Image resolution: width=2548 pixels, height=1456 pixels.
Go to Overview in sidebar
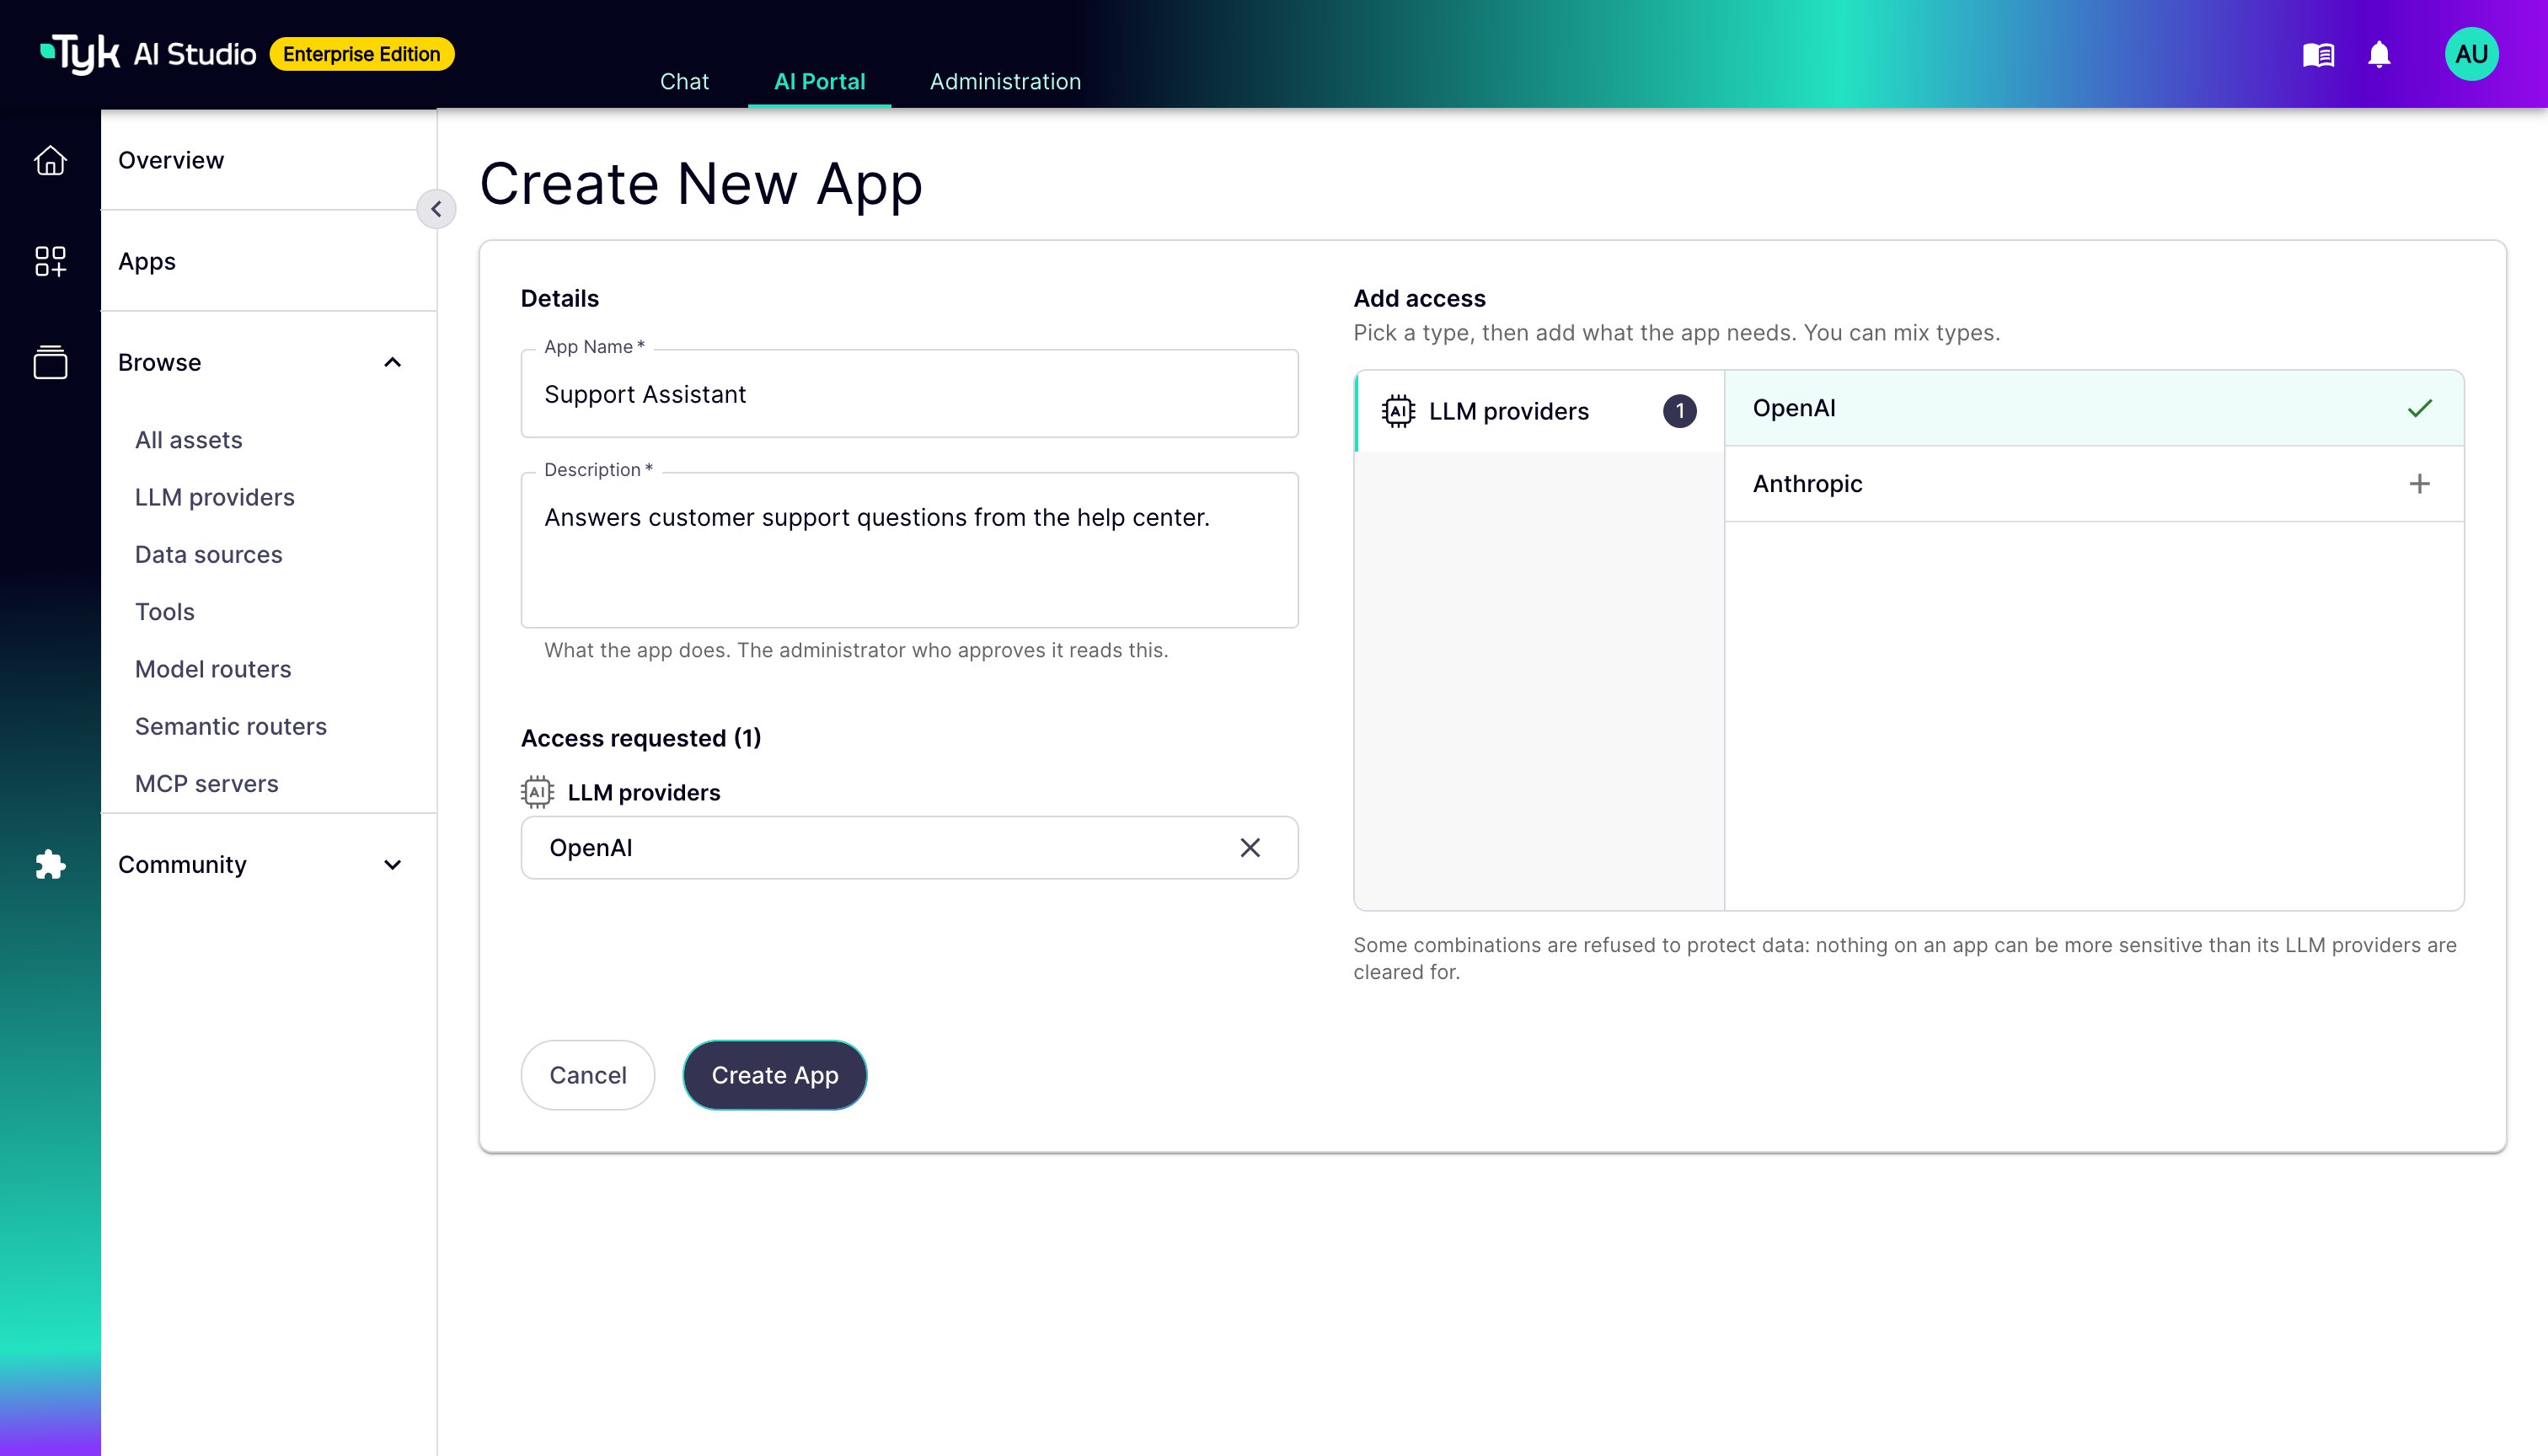coord(171,160)
